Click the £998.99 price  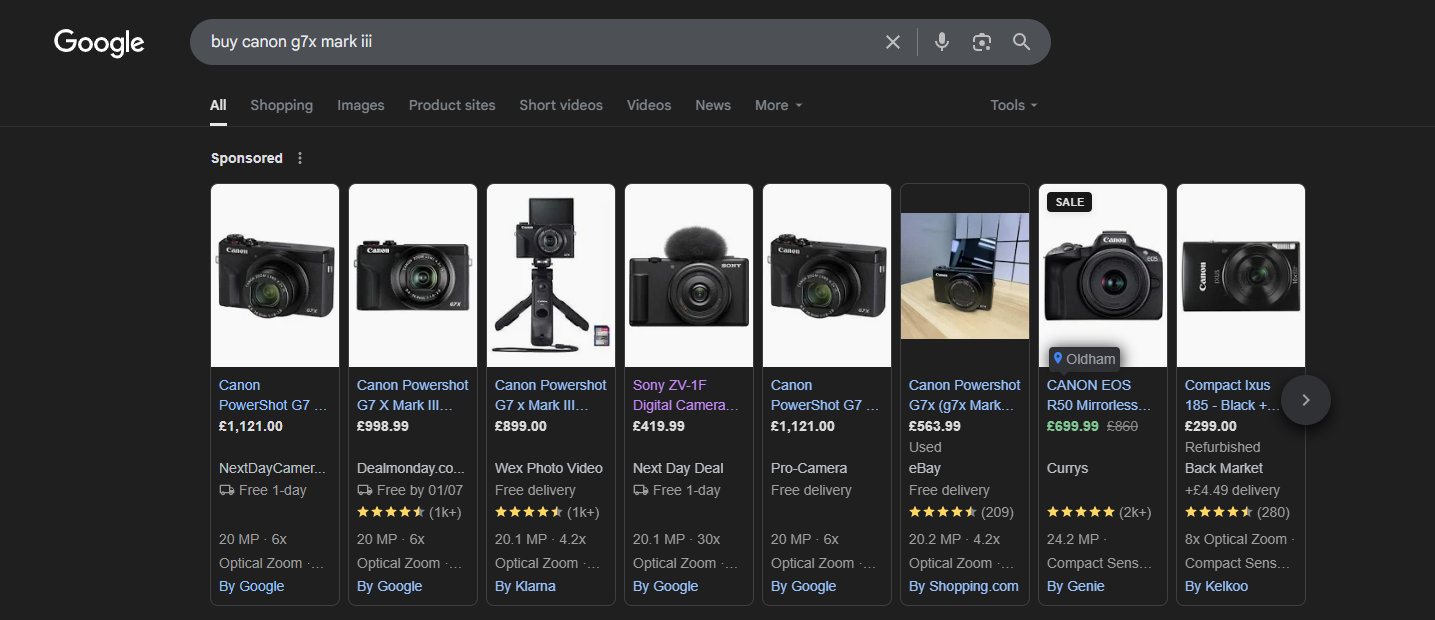point(383,426)
